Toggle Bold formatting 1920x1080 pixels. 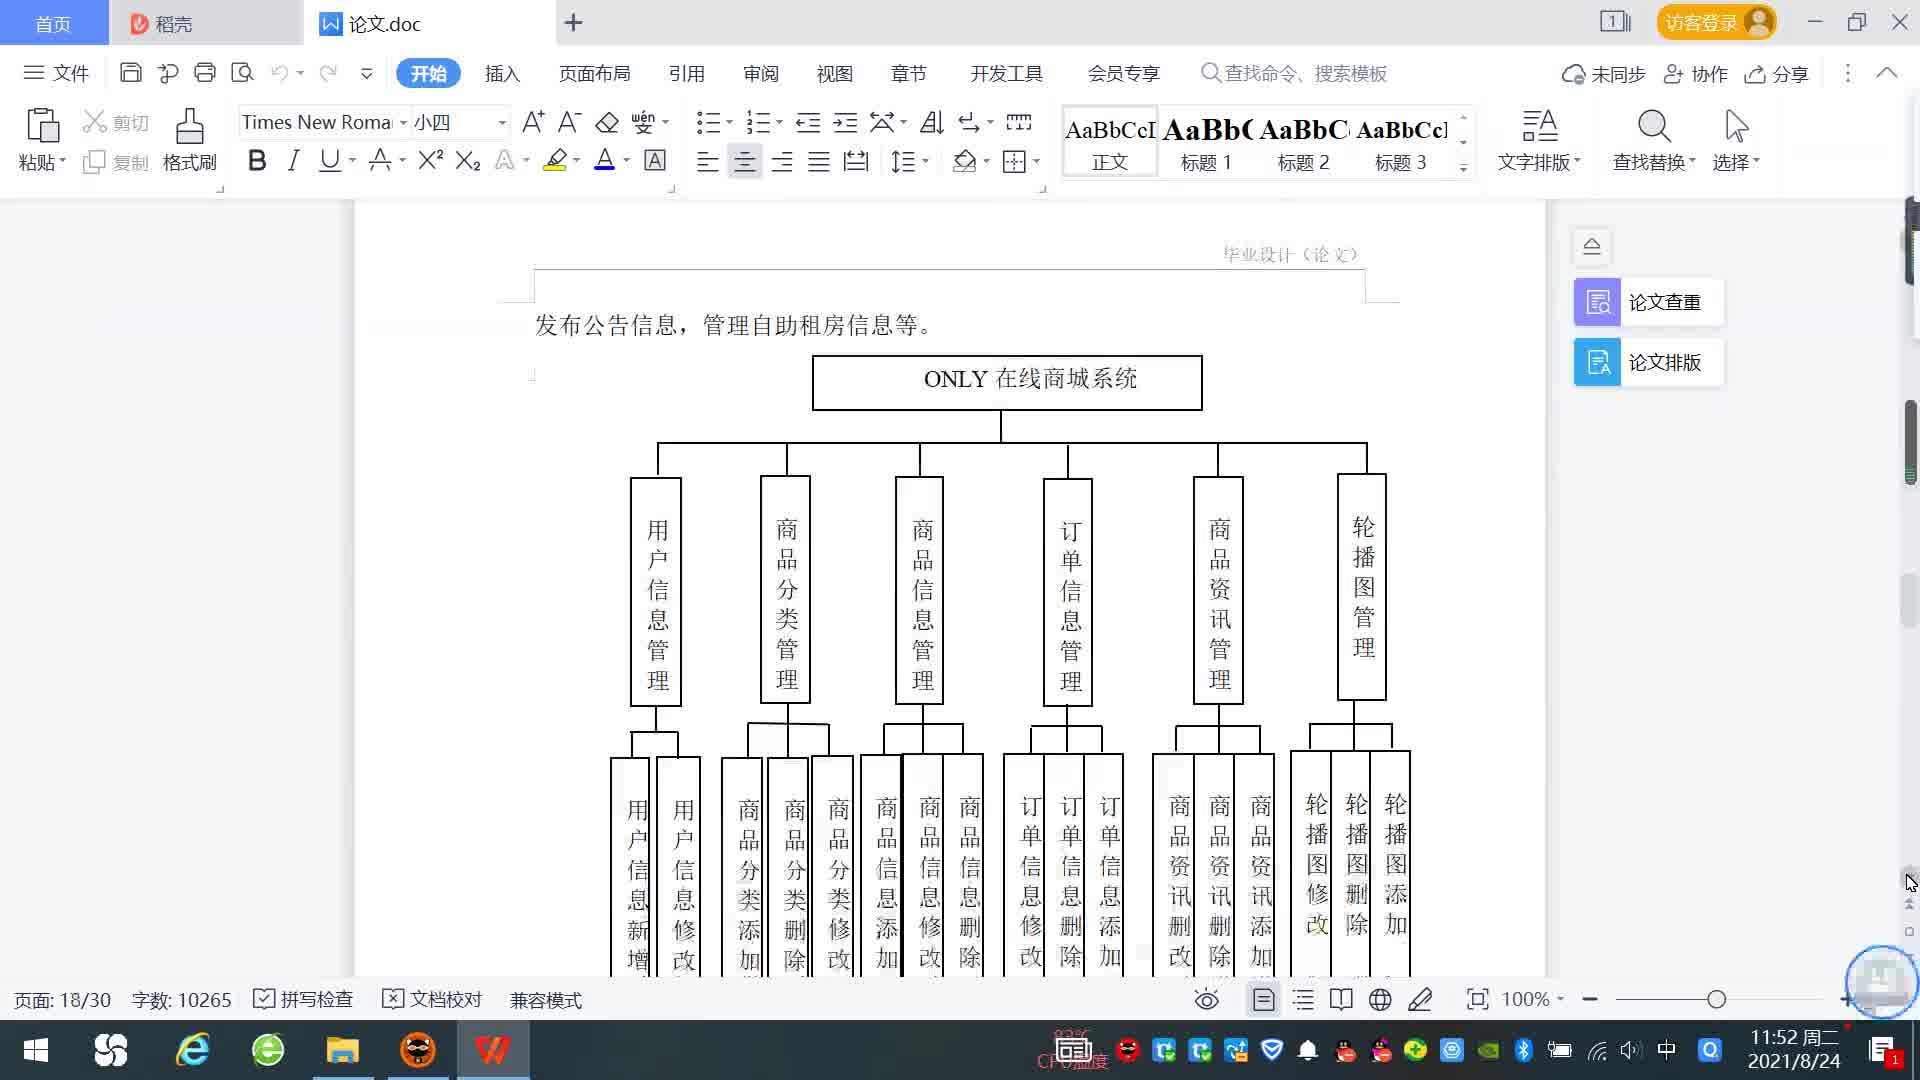click(x=257, y=160)
